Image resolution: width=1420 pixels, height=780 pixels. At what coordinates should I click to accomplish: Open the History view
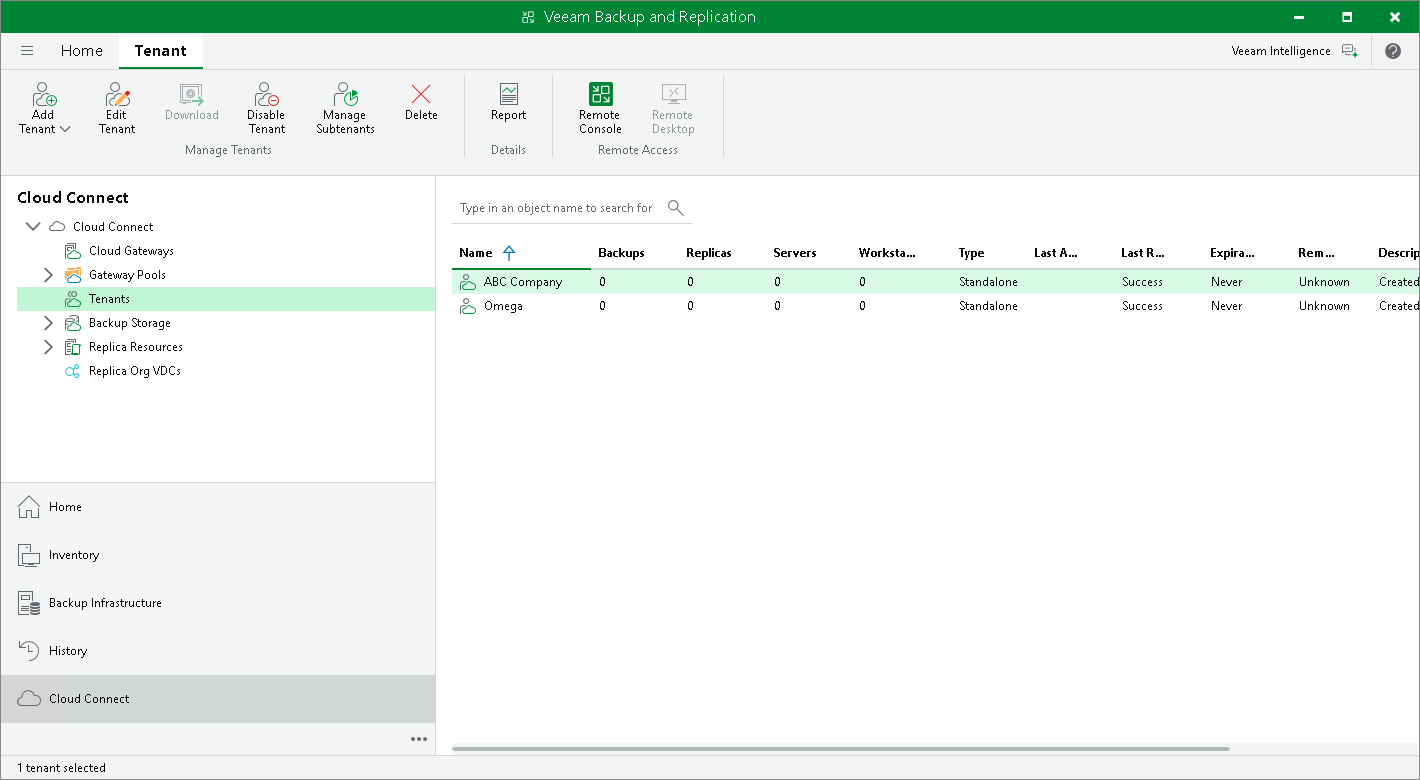pos(218,651)
